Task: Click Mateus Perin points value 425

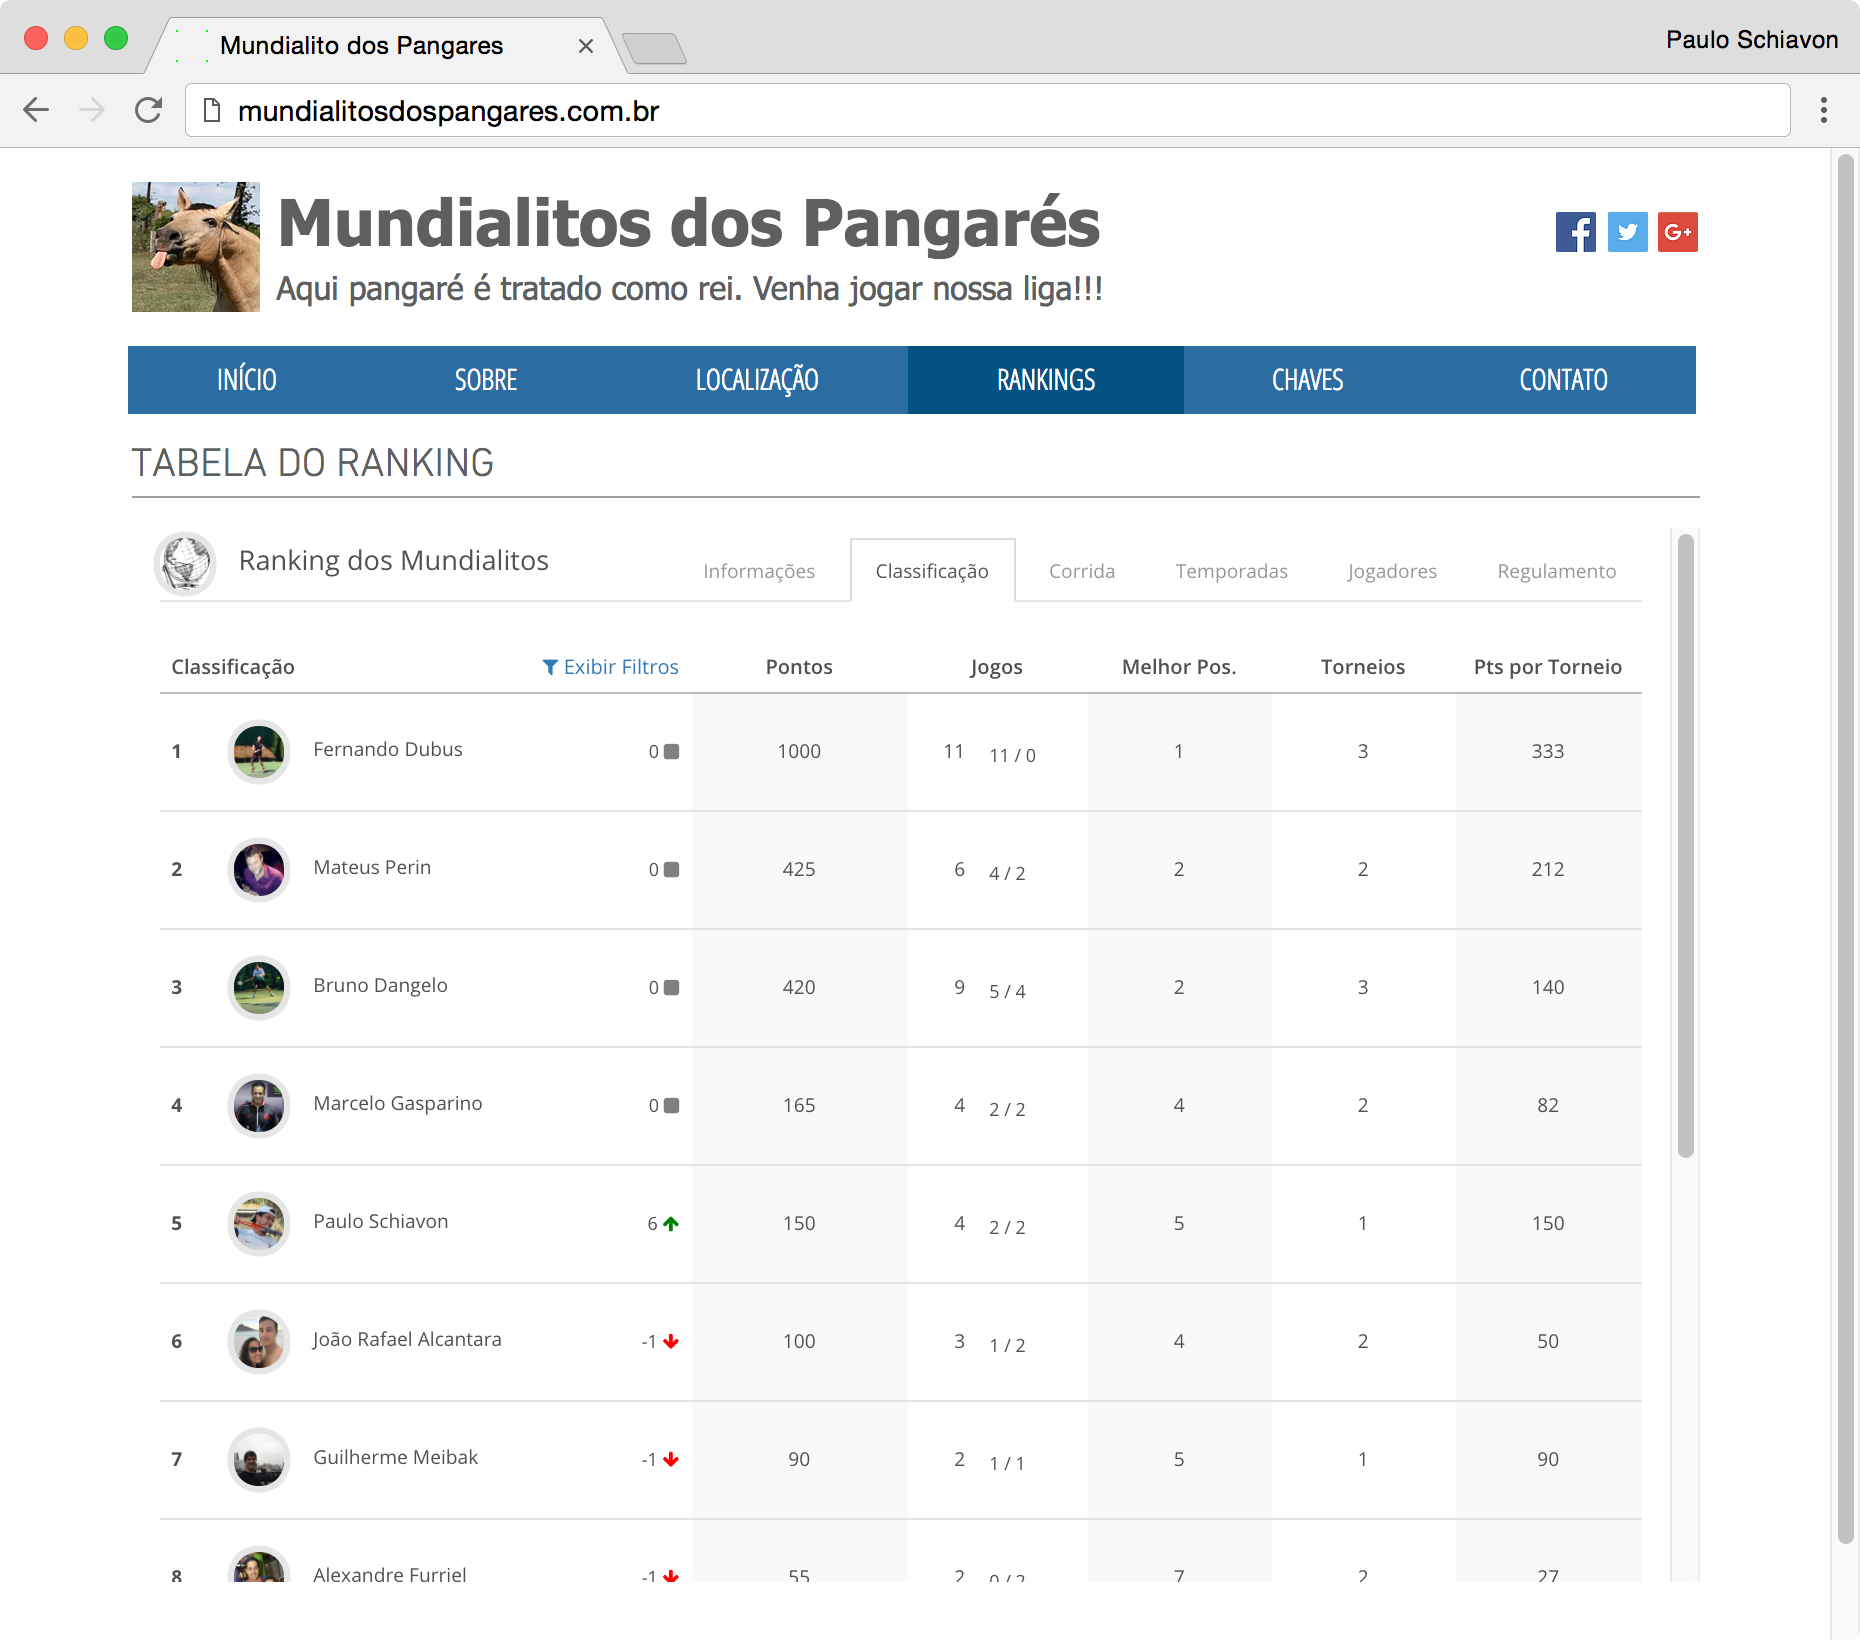Action: 799,869
